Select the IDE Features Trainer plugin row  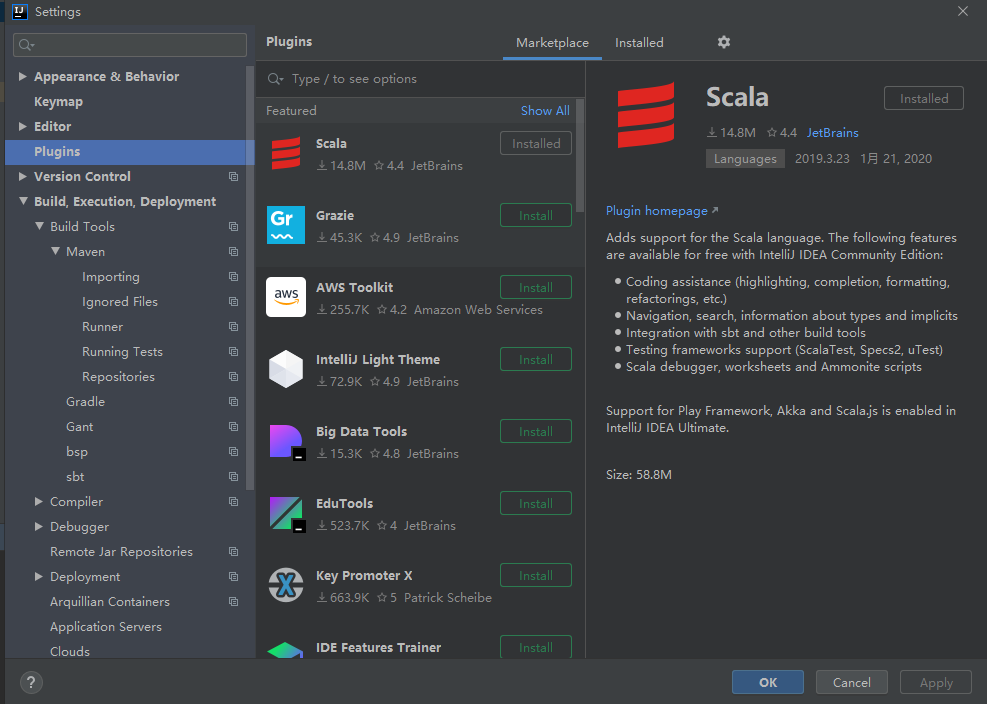pyautogui.click(x=416, y=645)
